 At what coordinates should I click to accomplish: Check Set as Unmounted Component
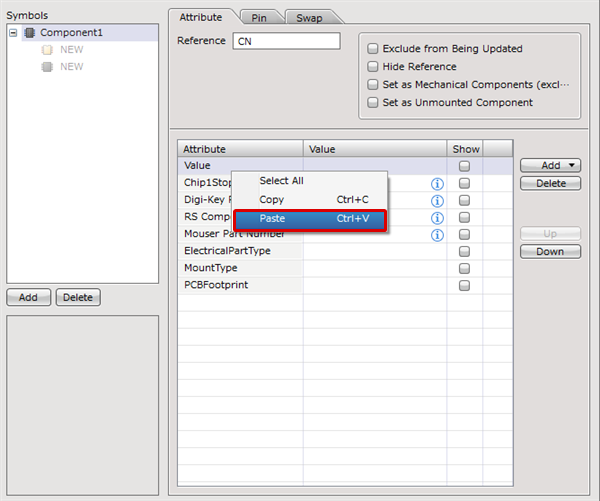[x=373, y=103]
